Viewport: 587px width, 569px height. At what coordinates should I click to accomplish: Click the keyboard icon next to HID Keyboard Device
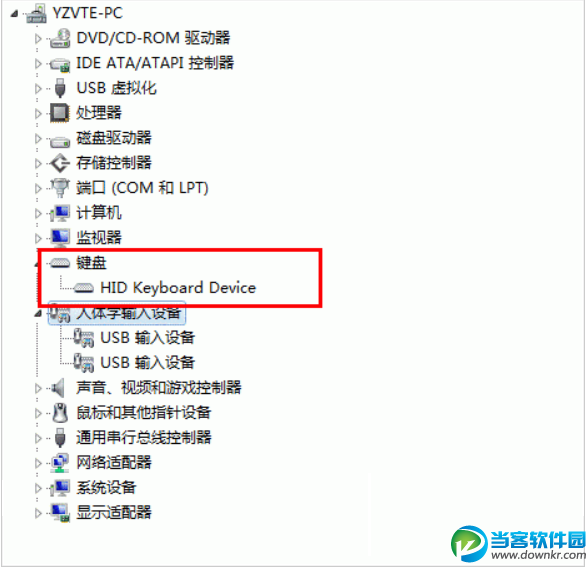tap(83, 288)
